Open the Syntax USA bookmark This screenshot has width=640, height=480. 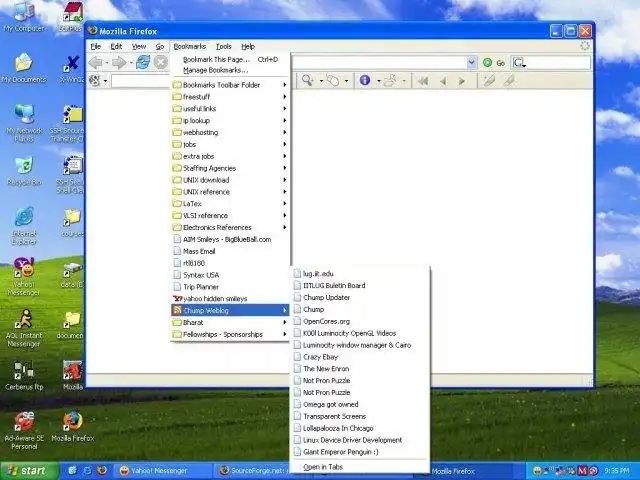click(231, 275)
